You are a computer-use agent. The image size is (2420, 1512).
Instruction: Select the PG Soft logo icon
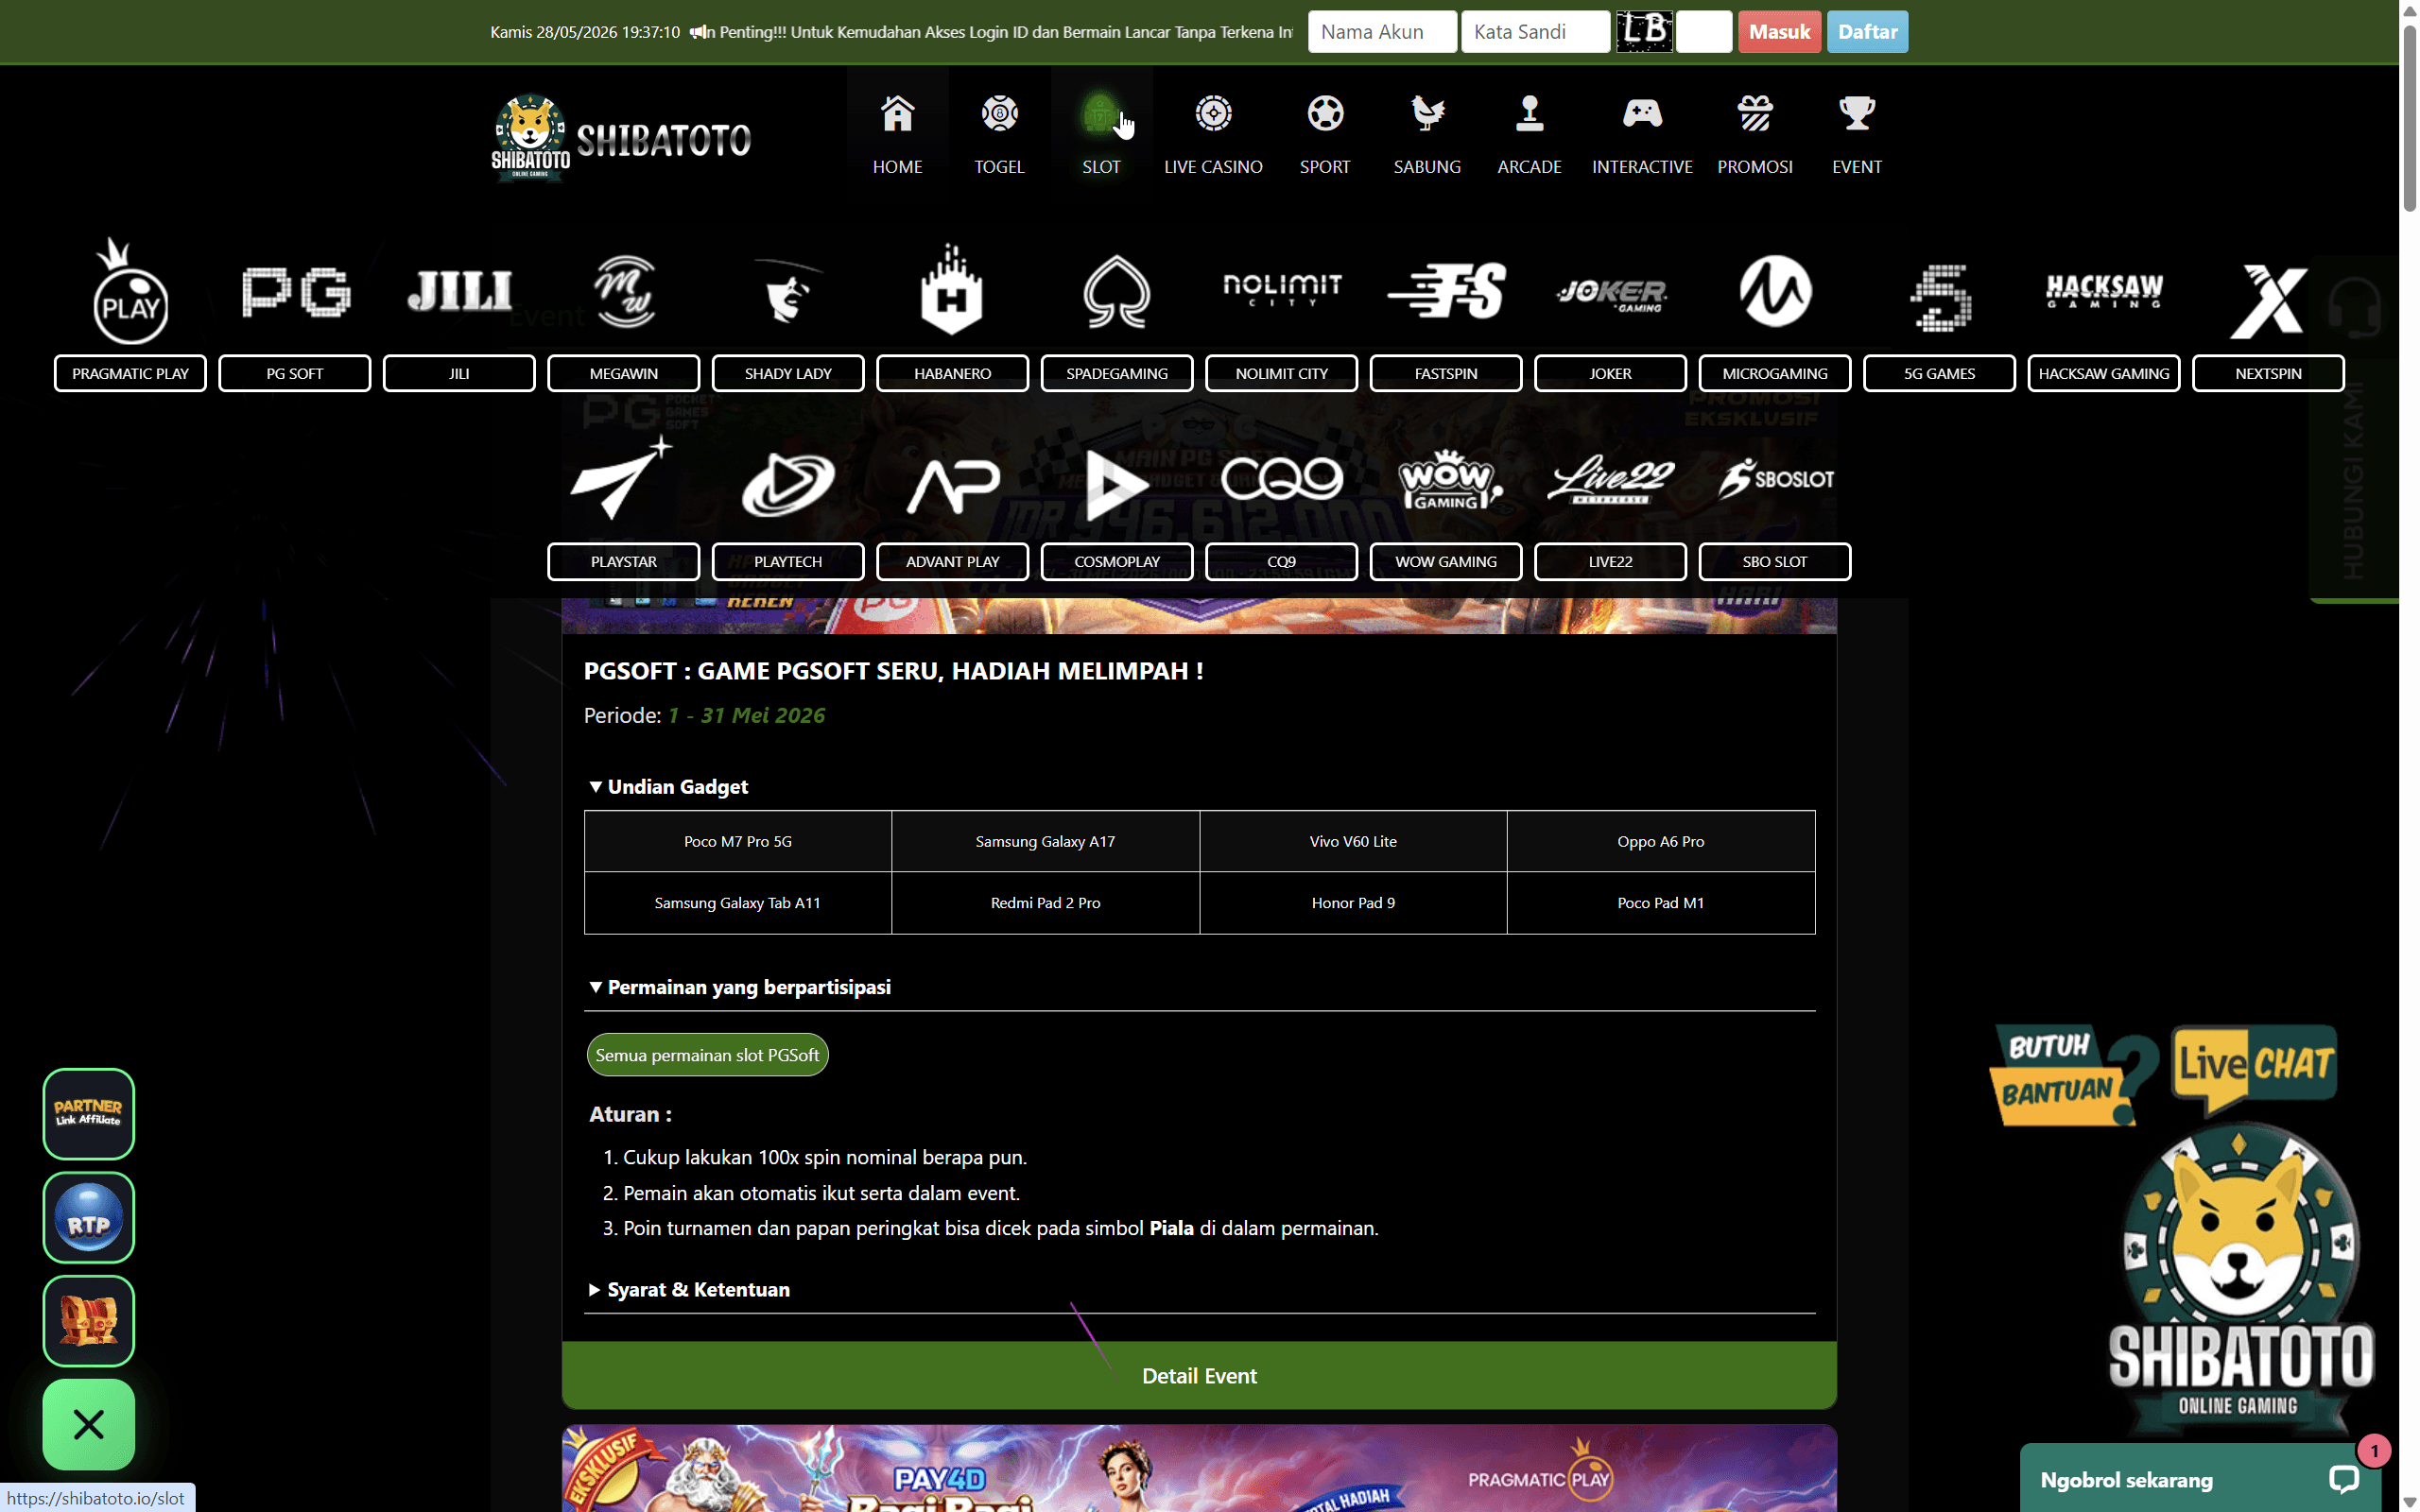tap(295, 292)
